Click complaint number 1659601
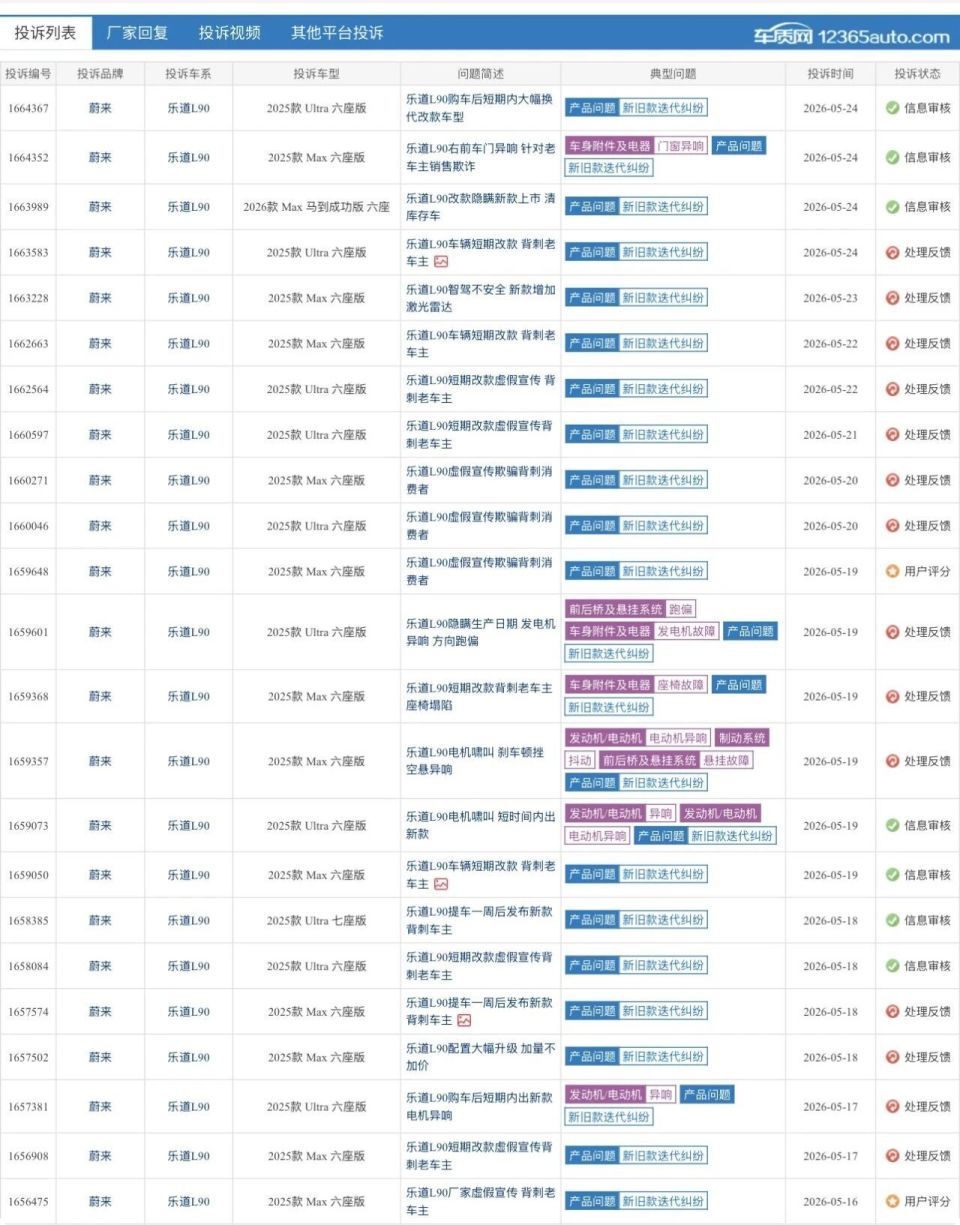Viewport: 960px width, 1225px height. pyautogui.click(x=28, y=632)
